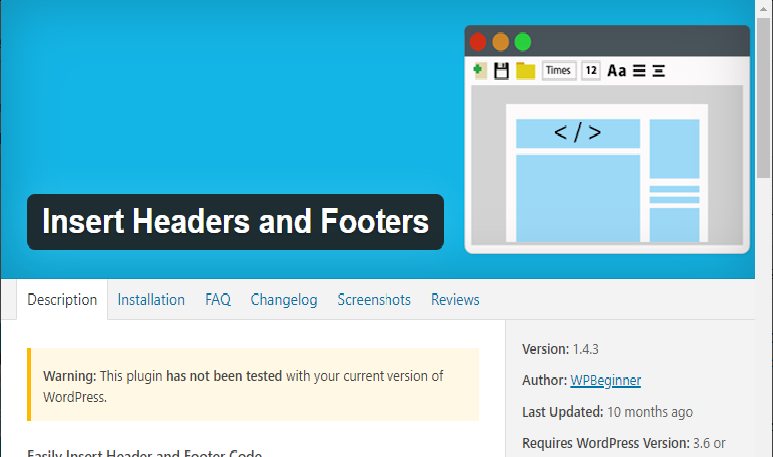The image size is (773, 457).
Task: Click the vertical scrollbar thumb
Action: (x=764, y=98)
